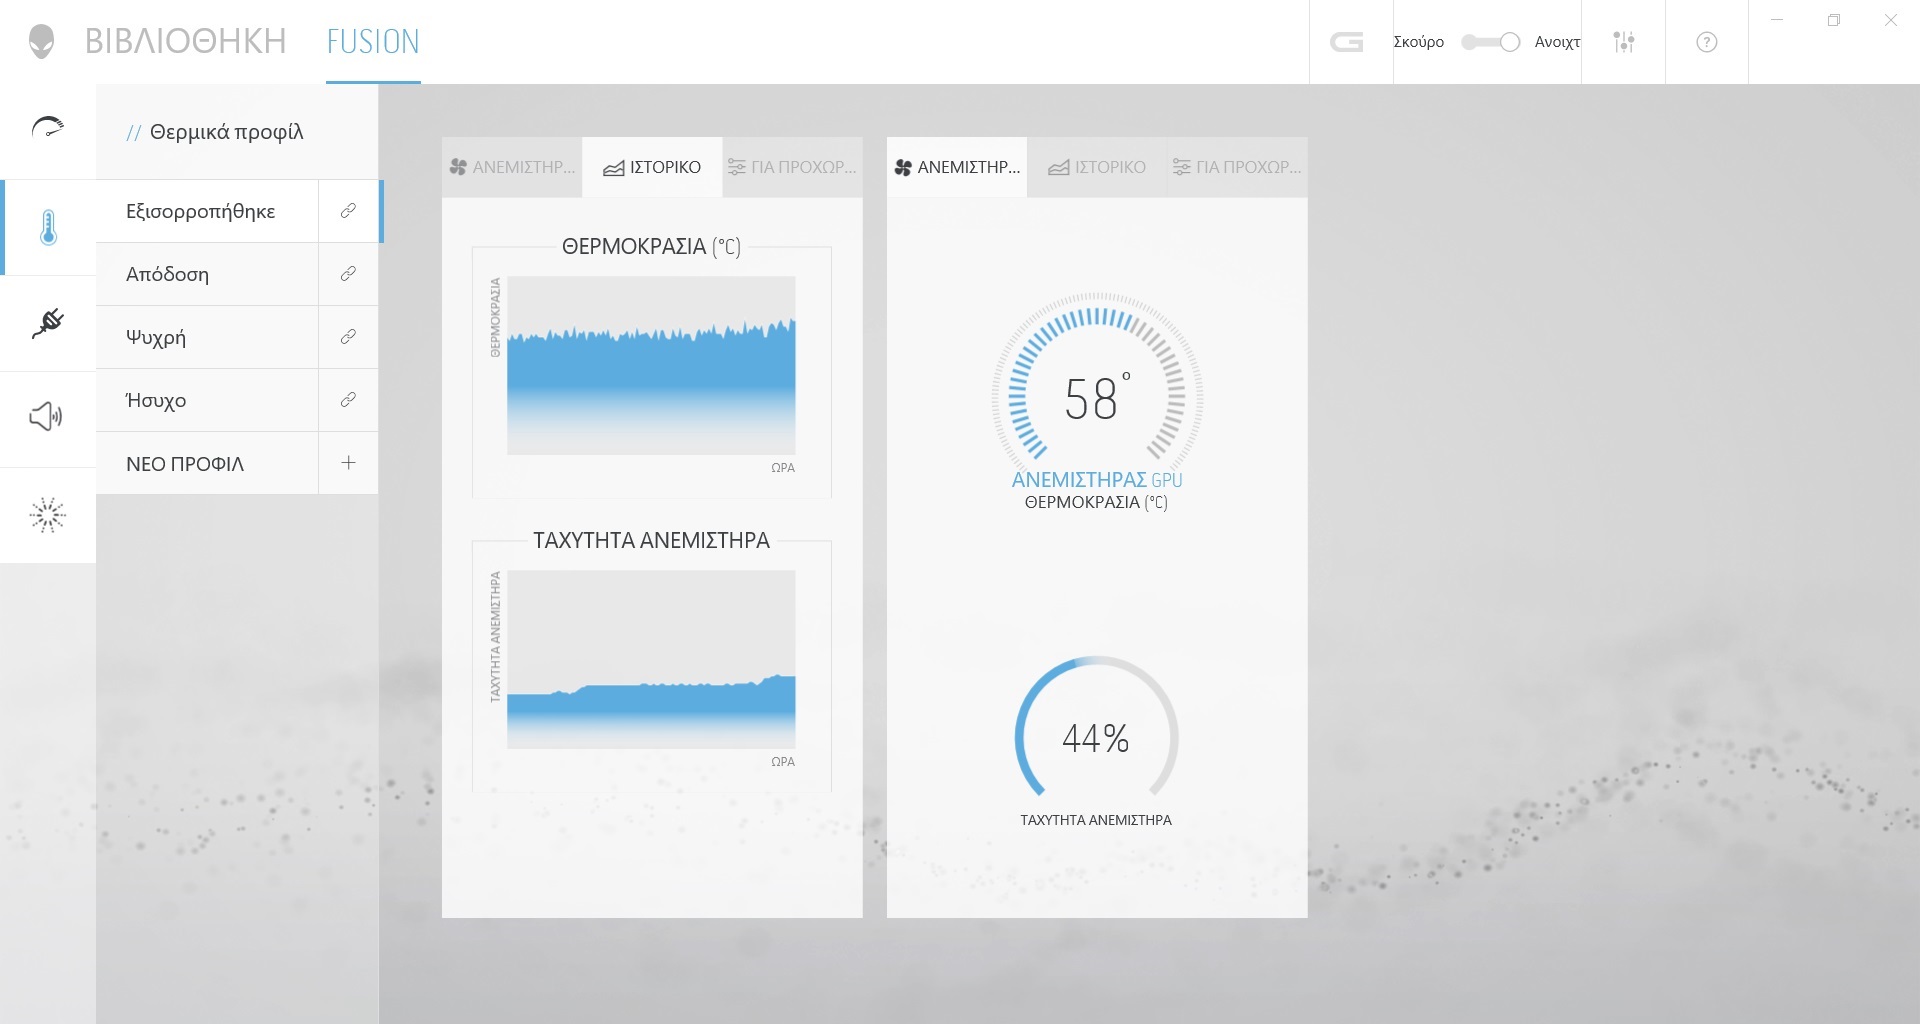The image size is (1920, 1024).
Task: Open the settings sliders icon
Action: coord(1624,42)
